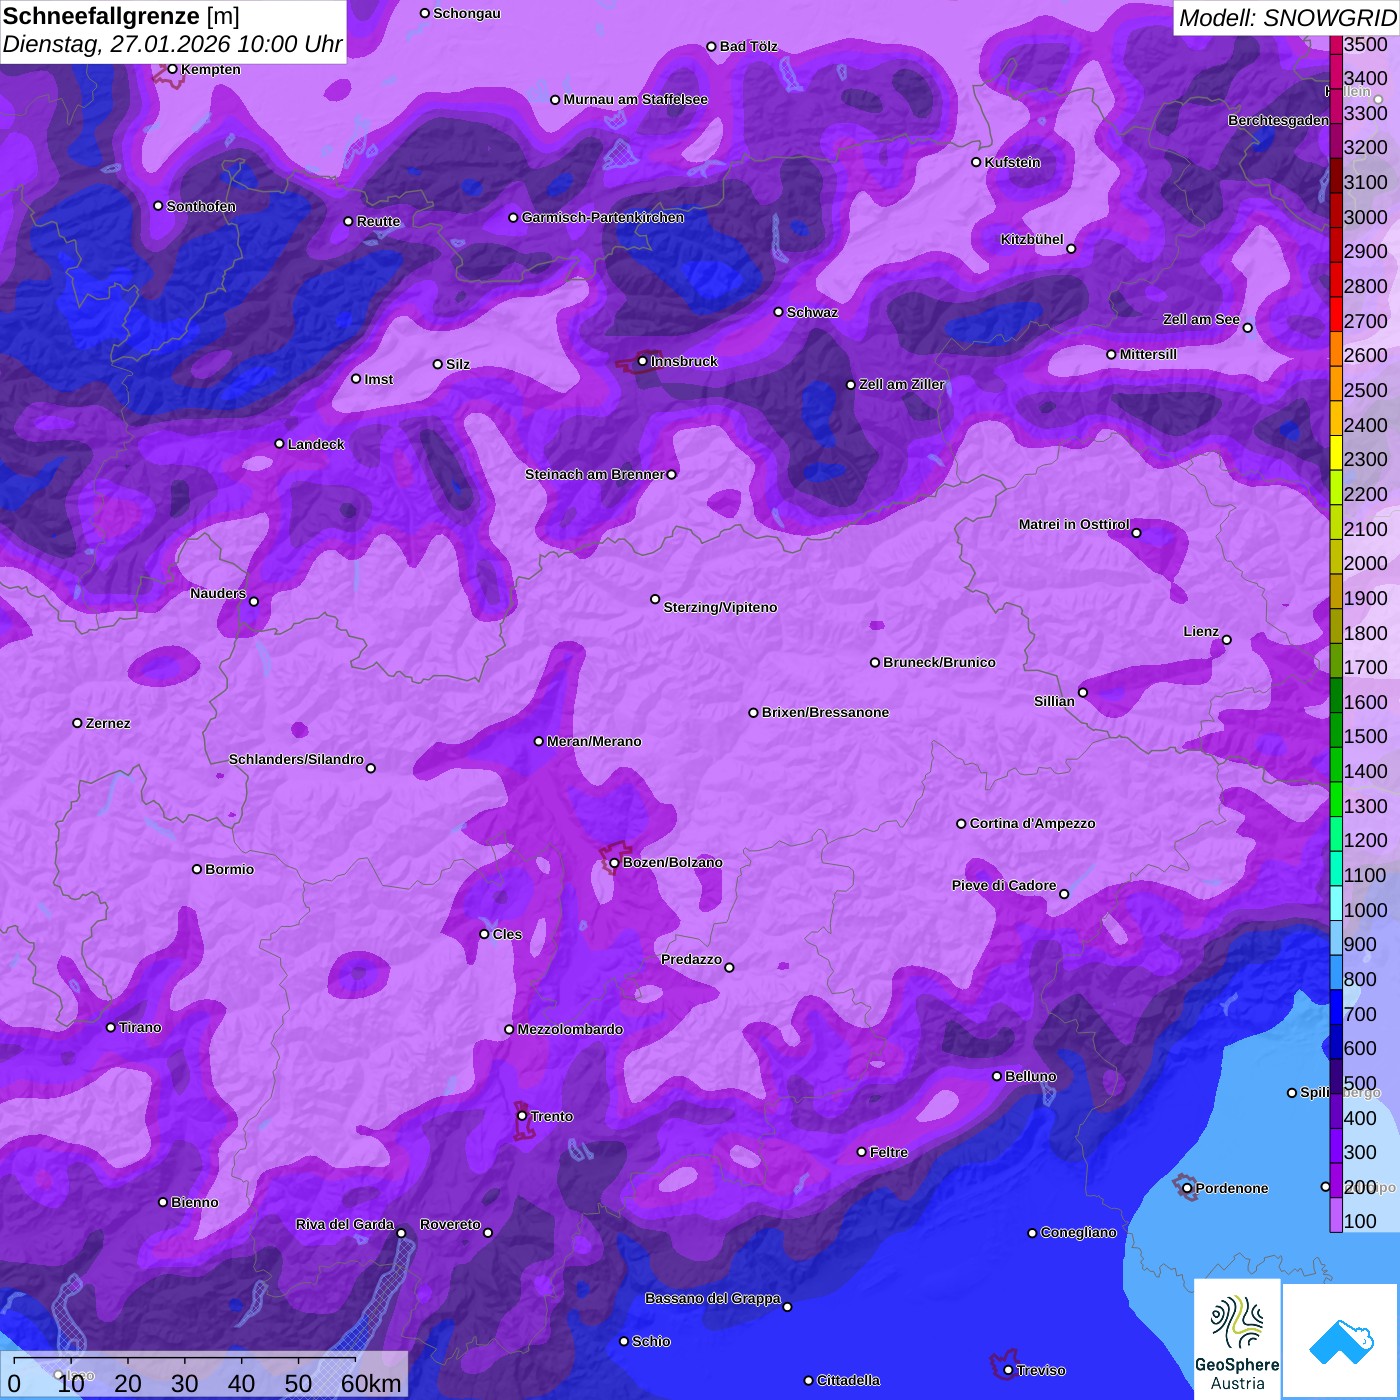Click the Bassano del Grappa label
Viewport: 1400px width, 1400px height.
coord(713,1298)
